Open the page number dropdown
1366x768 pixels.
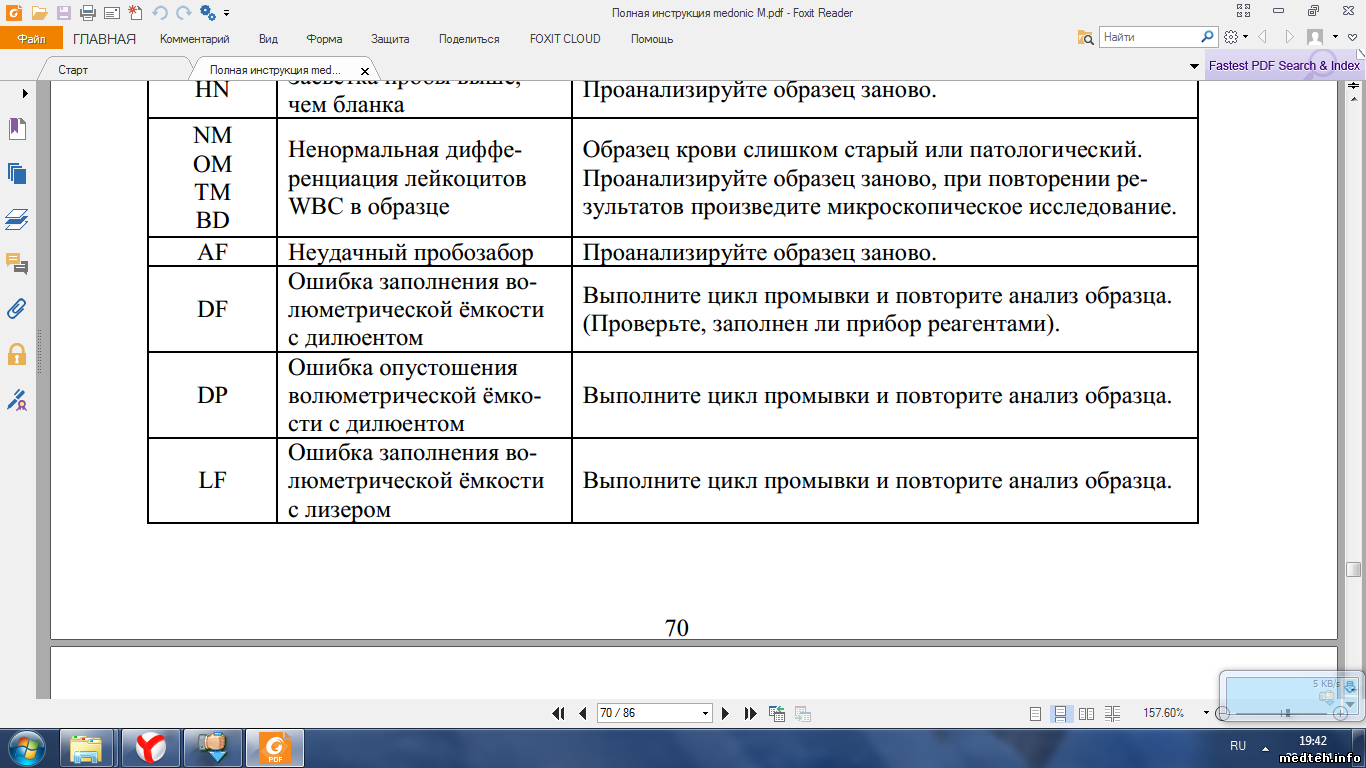[705, 714]
